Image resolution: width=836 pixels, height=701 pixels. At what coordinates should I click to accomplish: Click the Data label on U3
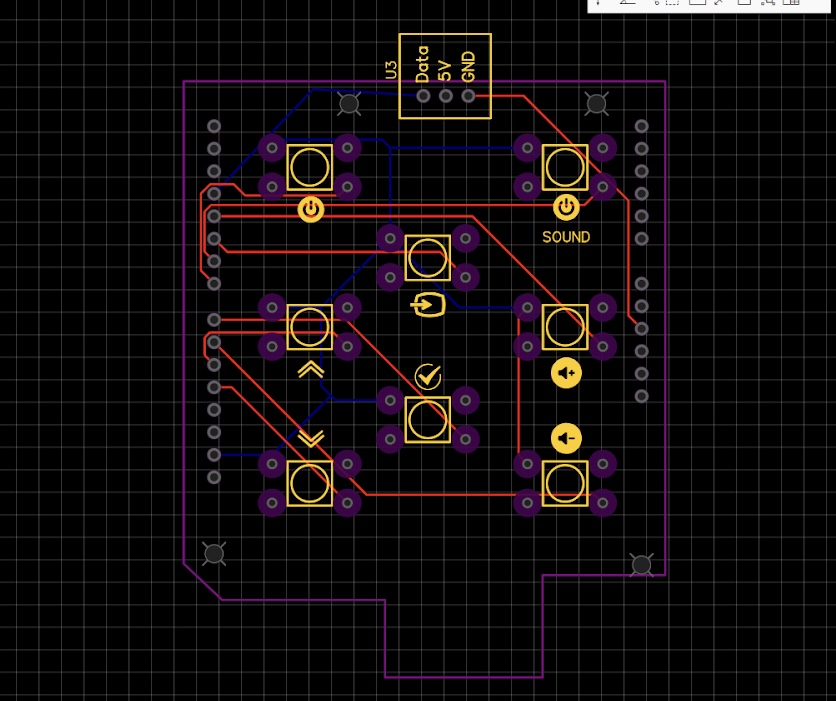coord(422,64)
